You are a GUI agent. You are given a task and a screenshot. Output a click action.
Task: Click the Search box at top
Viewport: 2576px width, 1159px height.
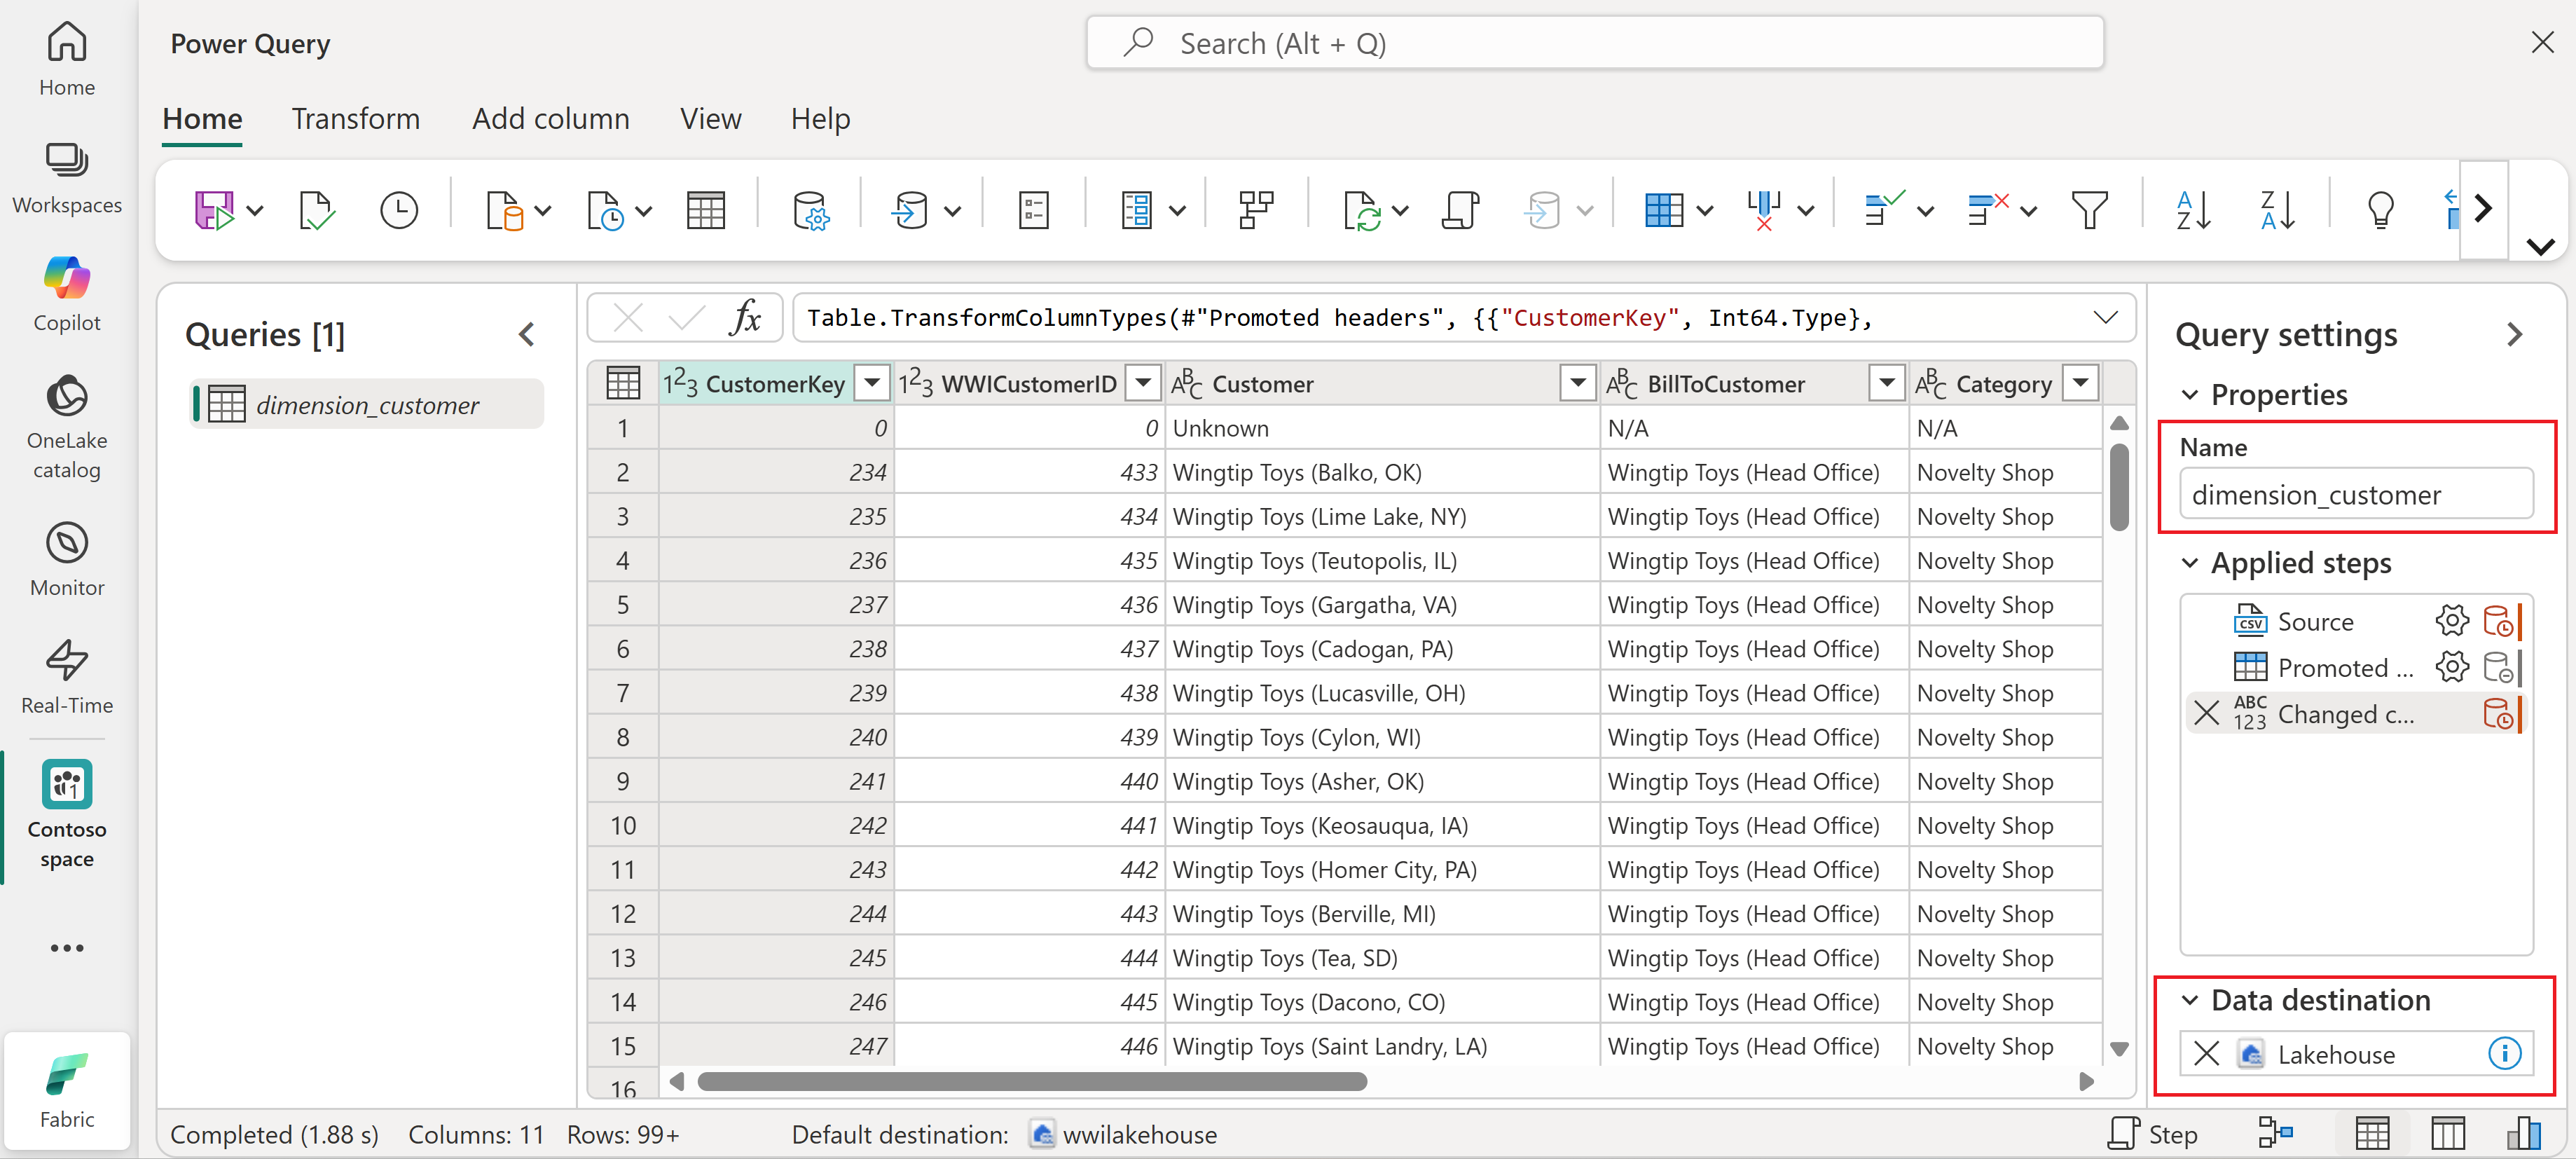1594,42
